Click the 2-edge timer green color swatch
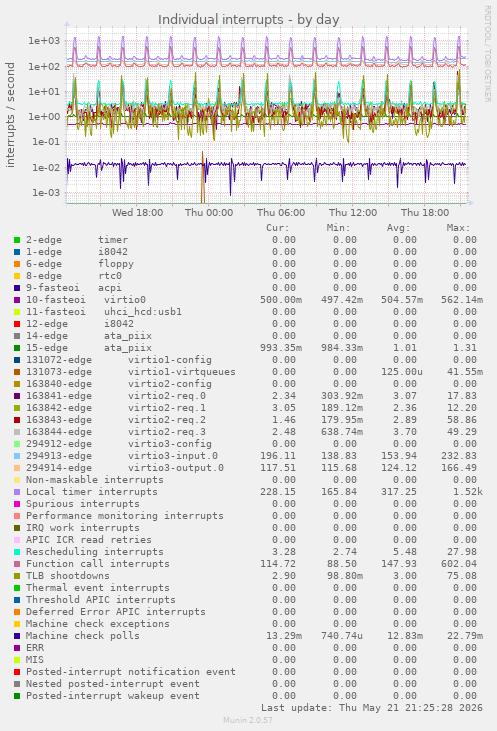Screen dimensions: 497x731 [17, 240]
